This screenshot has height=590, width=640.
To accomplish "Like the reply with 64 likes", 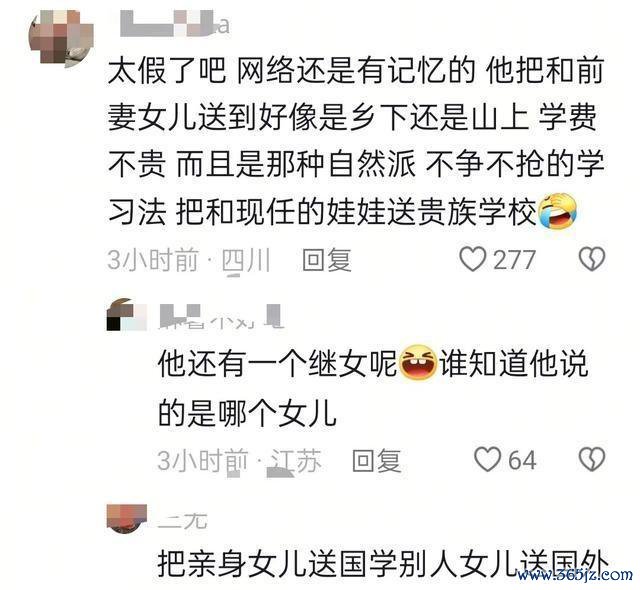I will [x=487, y=459].
